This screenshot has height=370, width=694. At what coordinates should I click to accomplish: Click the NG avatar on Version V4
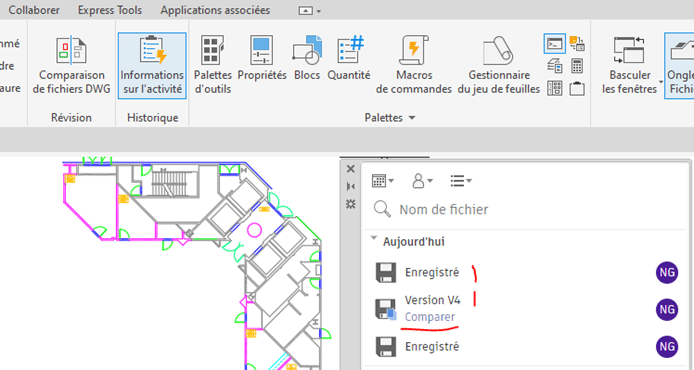[667, 309]
